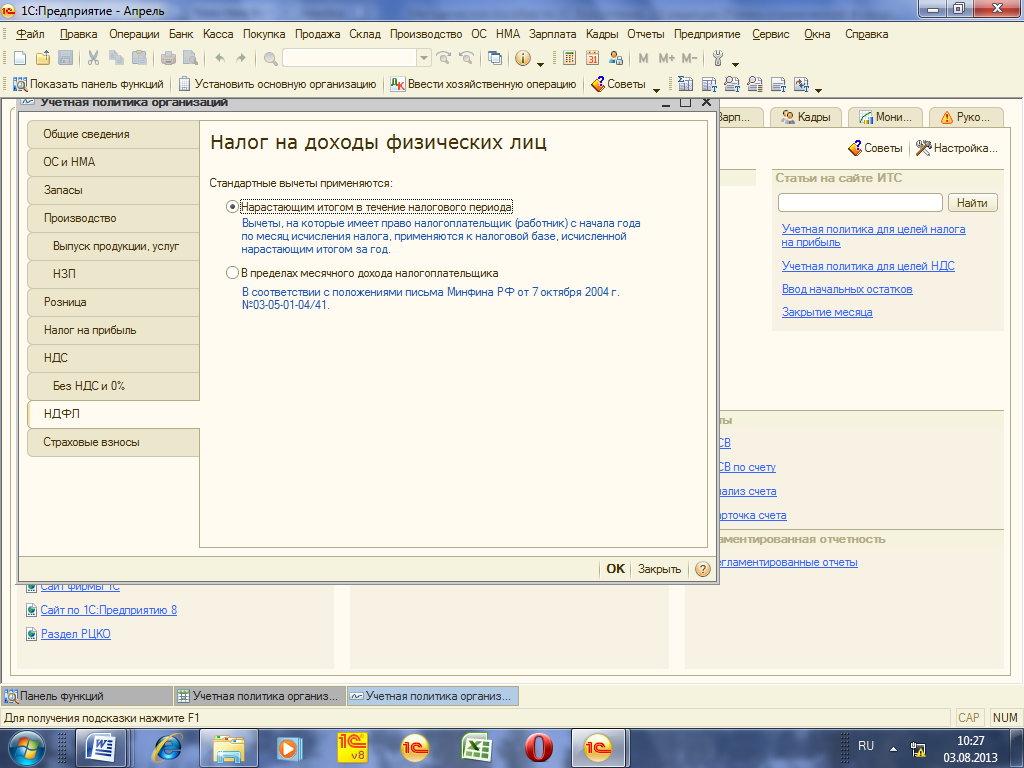The height and width of the screenshot is (768, 1024).
Task: Open link Учетная политика для целей НДС
Action: pos(868,266)
